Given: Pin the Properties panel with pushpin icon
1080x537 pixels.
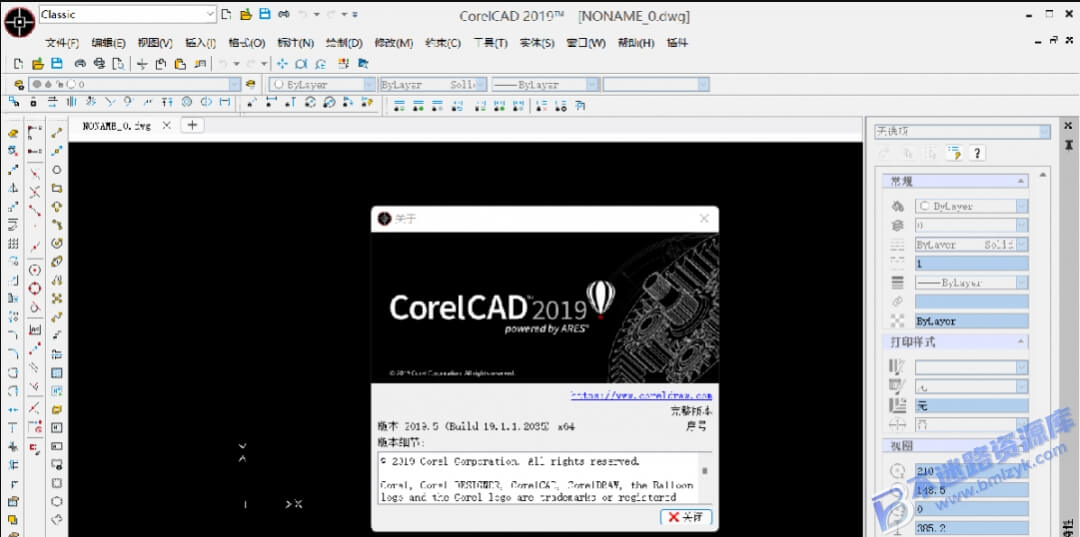Looking at the screenshot, I should [1068, 145].
